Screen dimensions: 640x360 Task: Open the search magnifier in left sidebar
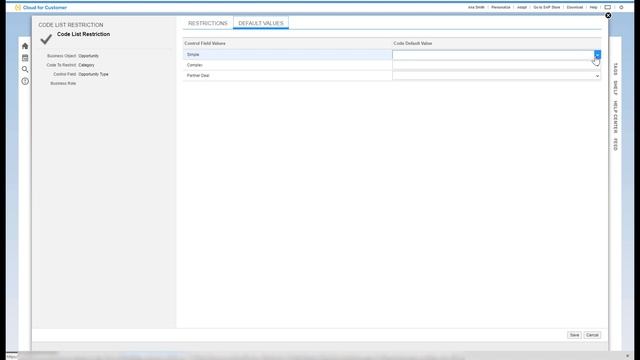[x=25, y=69]
